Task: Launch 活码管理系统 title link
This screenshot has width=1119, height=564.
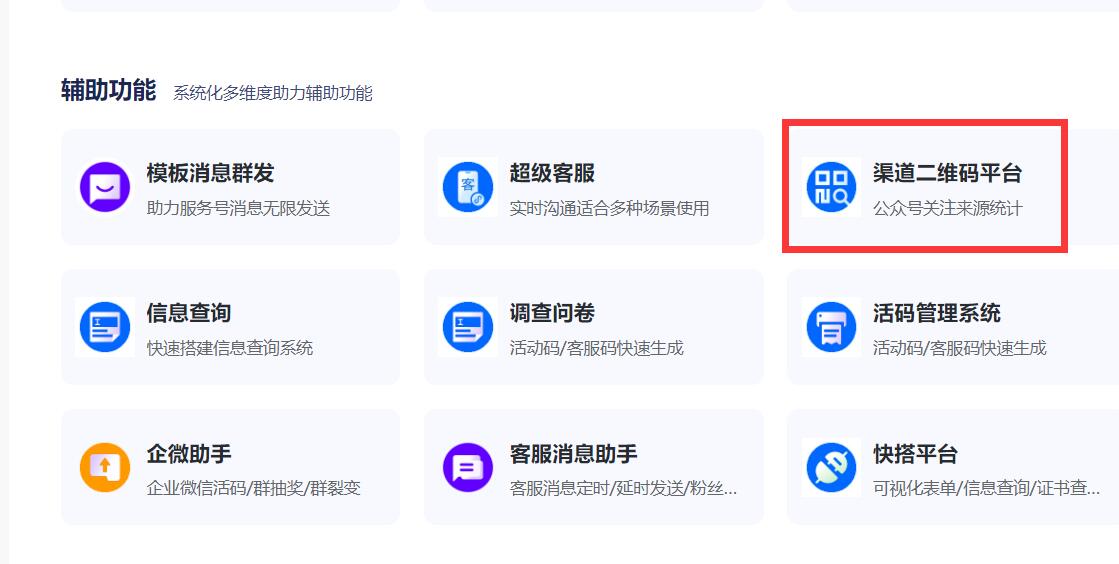Action: pos(937,313)
